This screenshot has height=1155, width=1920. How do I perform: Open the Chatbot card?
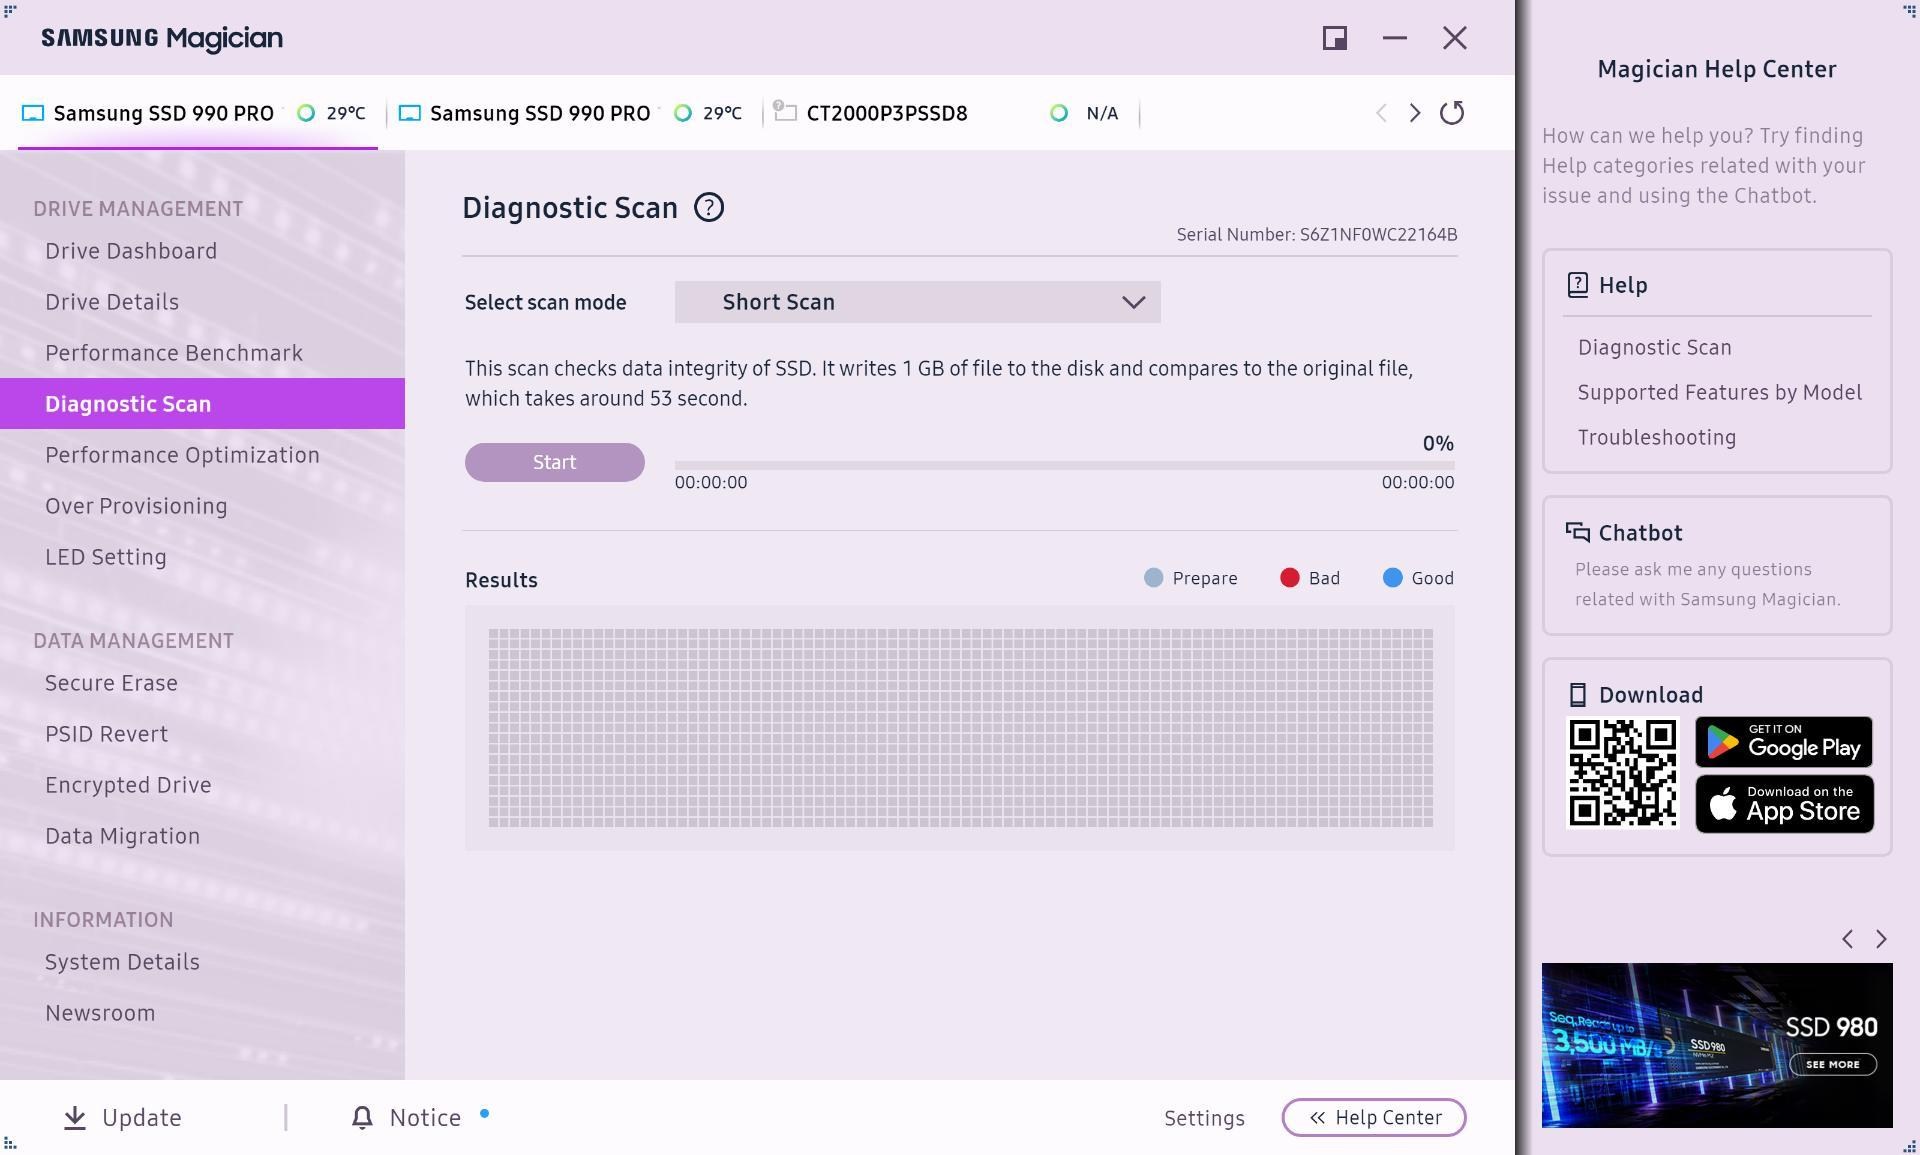pyautogui.click(x=1717, y=565)
